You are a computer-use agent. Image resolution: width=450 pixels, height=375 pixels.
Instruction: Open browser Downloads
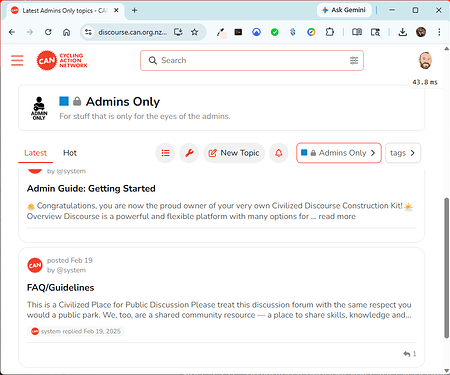click(403, 32)
